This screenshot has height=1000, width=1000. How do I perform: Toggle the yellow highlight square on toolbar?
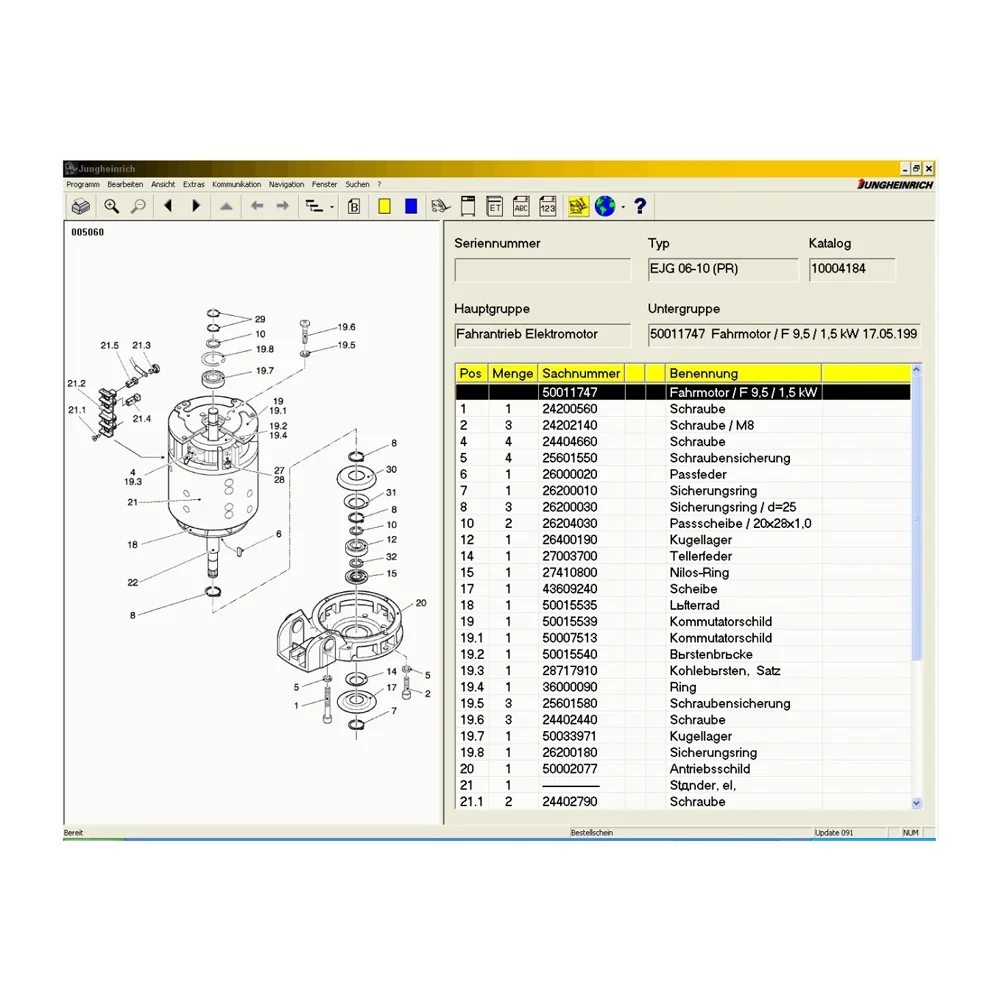385,206
